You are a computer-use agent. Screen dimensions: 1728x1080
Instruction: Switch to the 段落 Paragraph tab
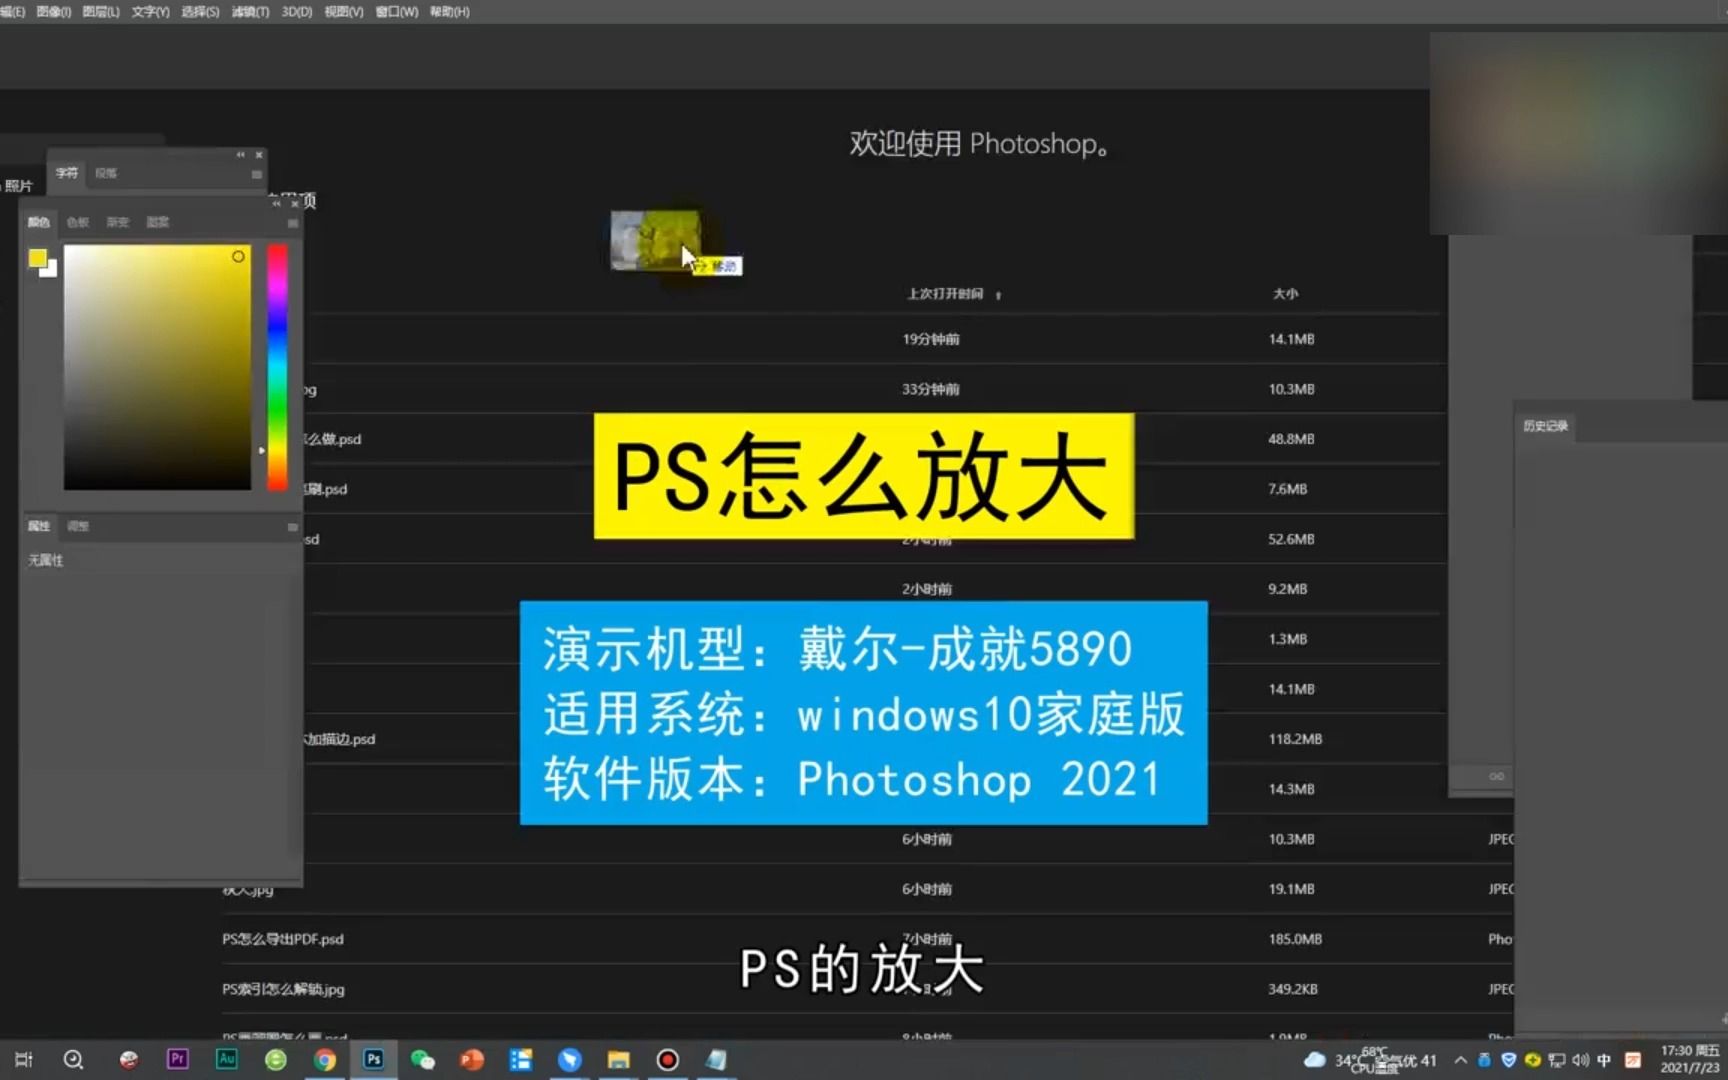coord(106,173)
